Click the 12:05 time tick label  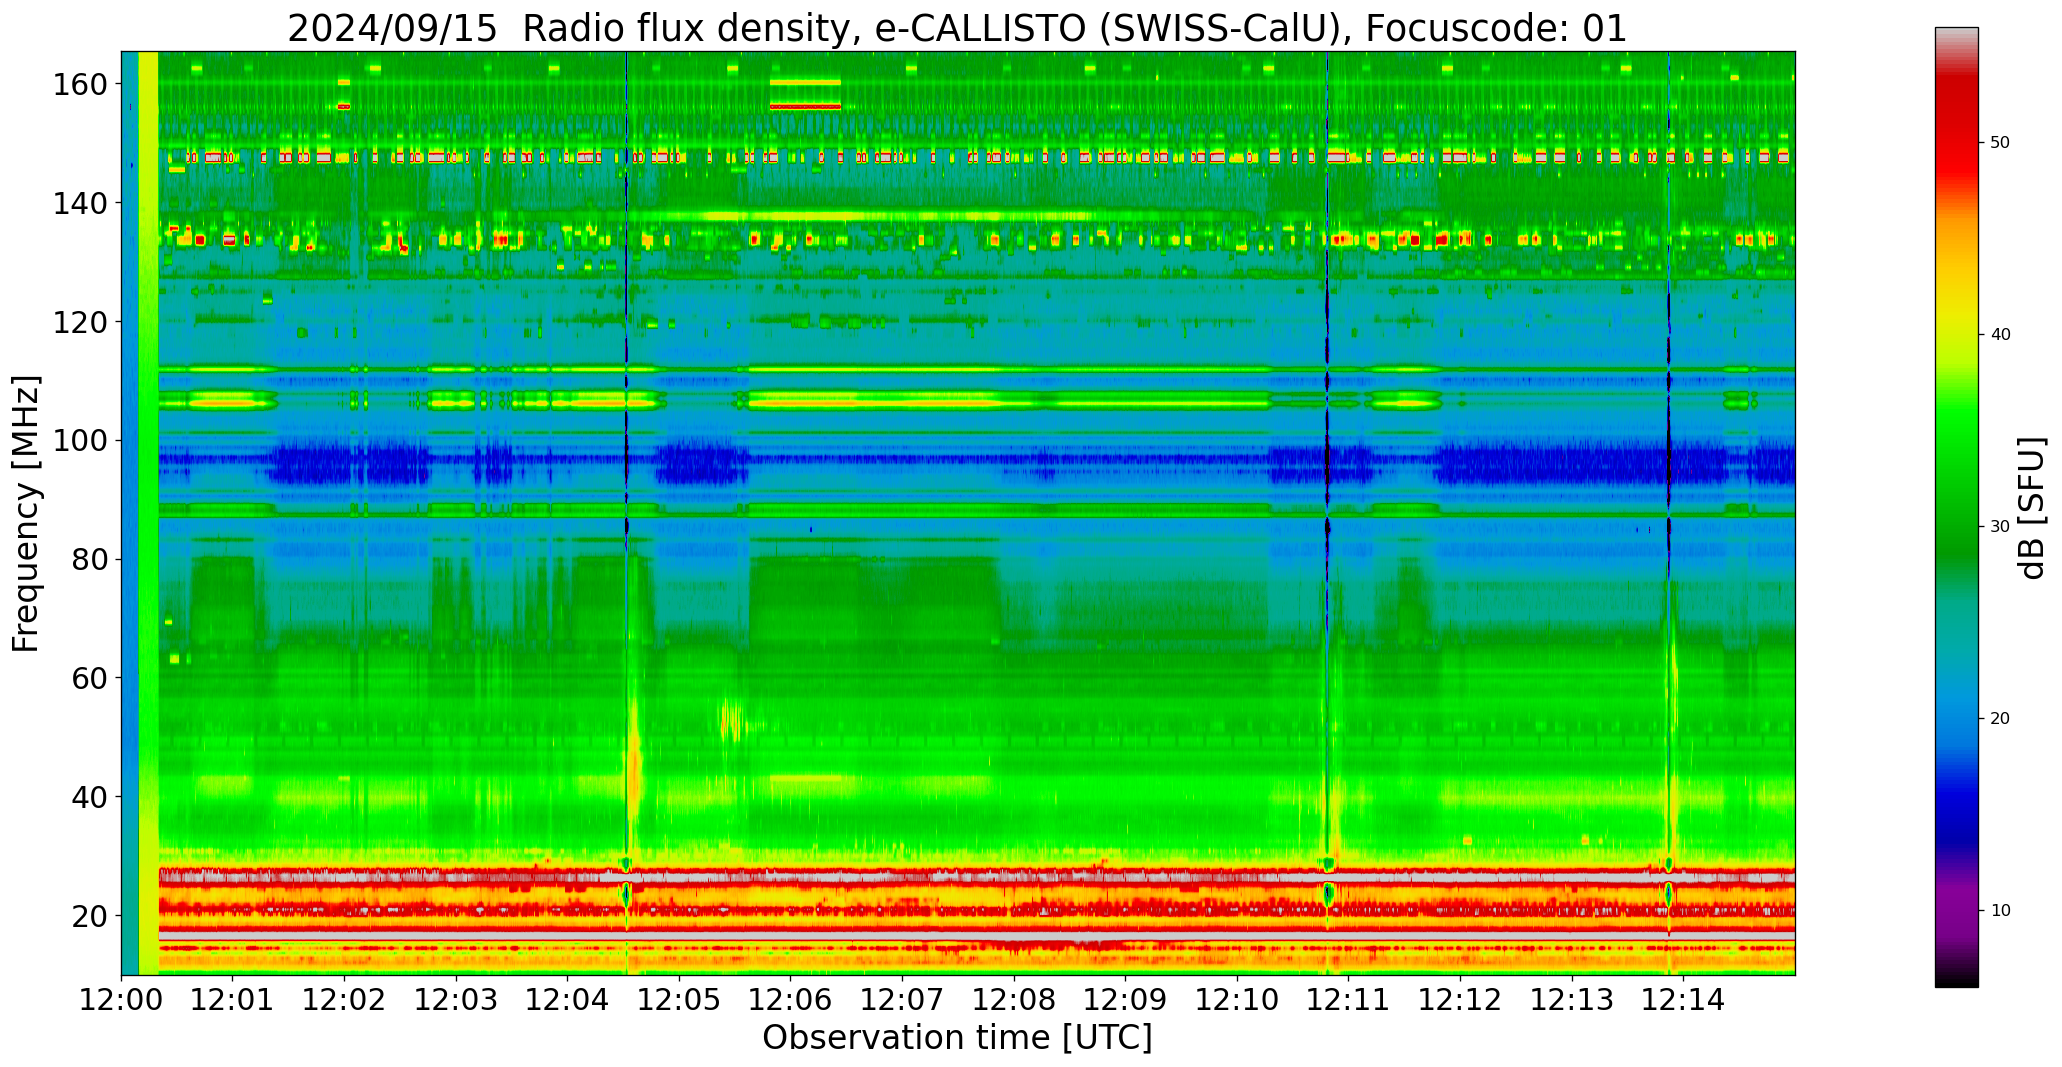coord(680,1000)
